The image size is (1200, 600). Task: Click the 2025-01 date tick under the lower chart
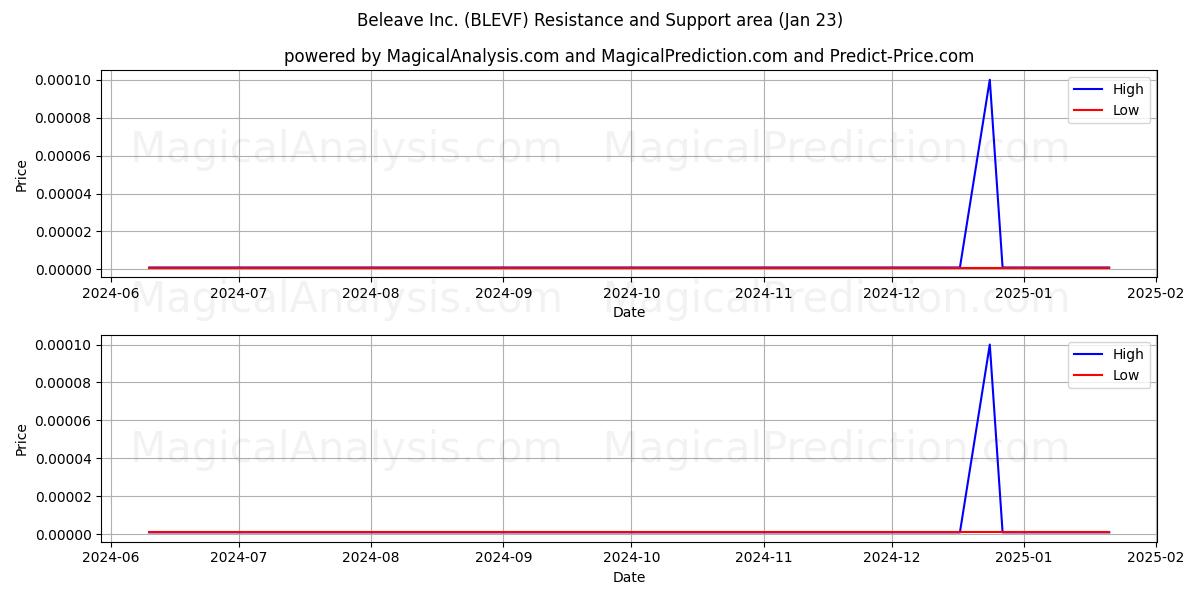pyautogui.click(x=1024, y=559)
